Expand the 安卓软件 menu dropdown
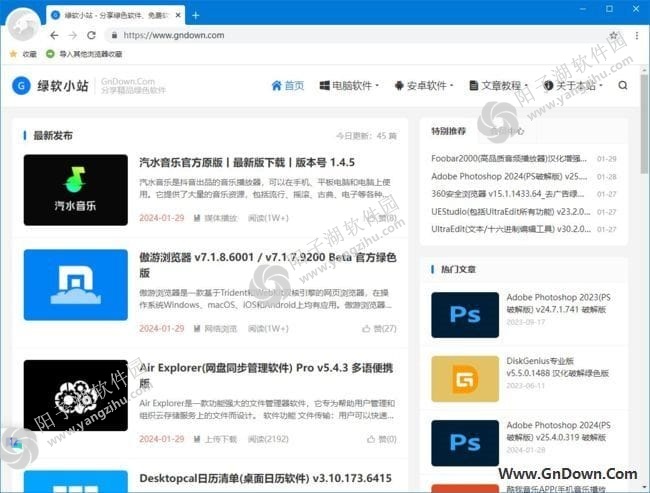This screenshot has width=650, height=493. tap(424, 85)
